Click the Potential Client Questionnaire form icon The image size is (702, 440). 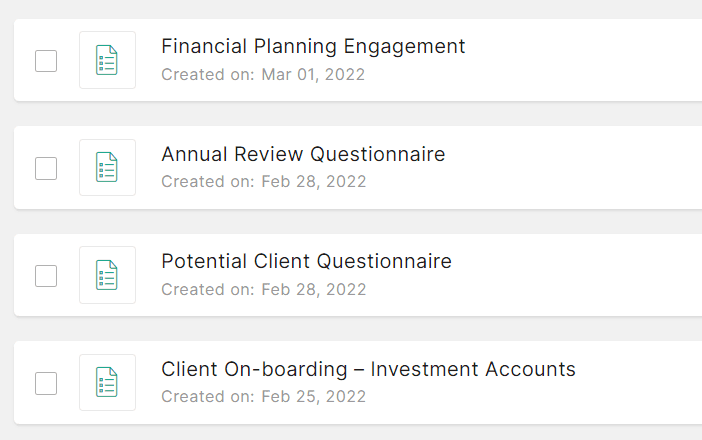(x=107, y=275)
